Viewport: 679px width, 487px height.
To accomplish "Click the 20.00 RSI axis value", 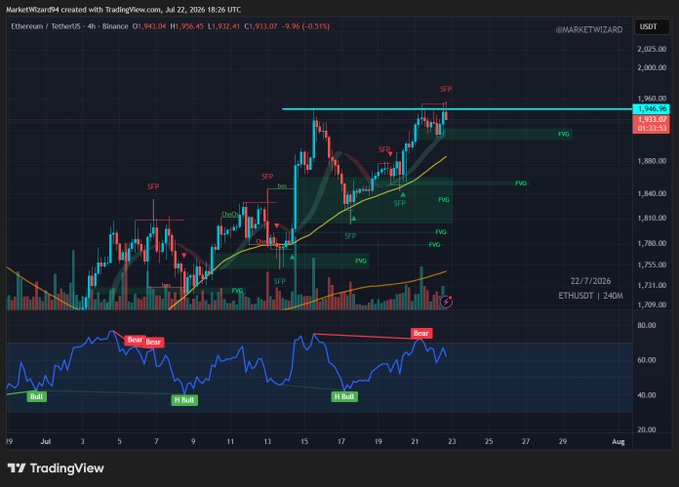I will [647, 430].
